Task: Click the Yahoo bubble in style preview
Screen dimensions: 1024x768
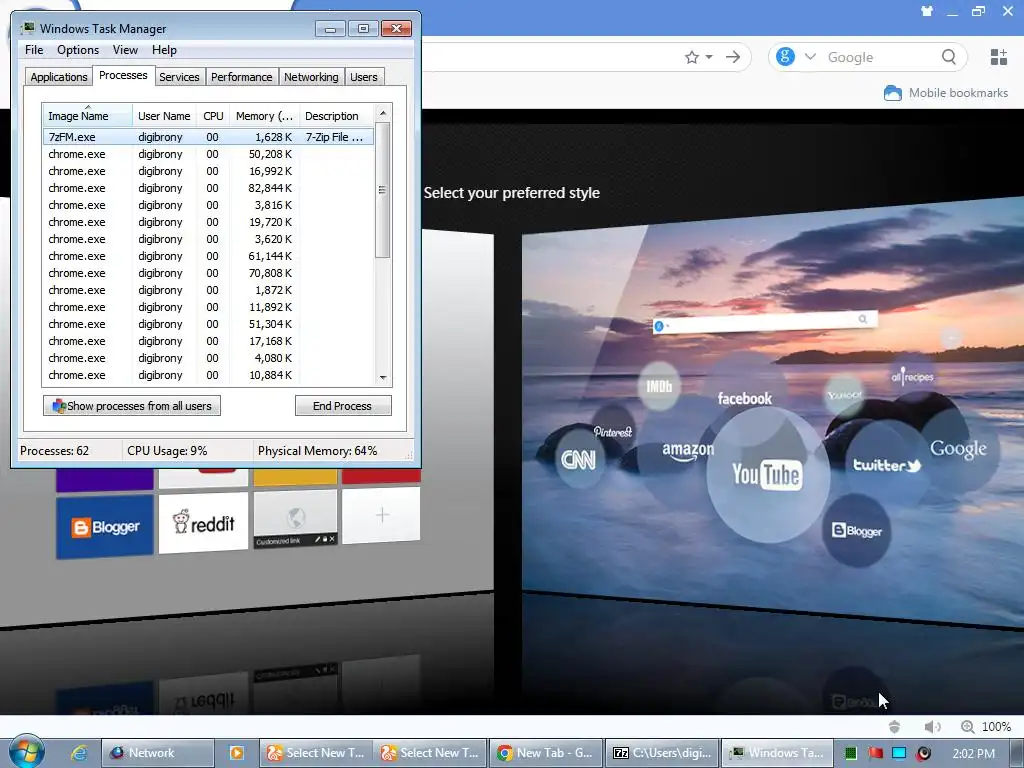Action: point(844,395)
